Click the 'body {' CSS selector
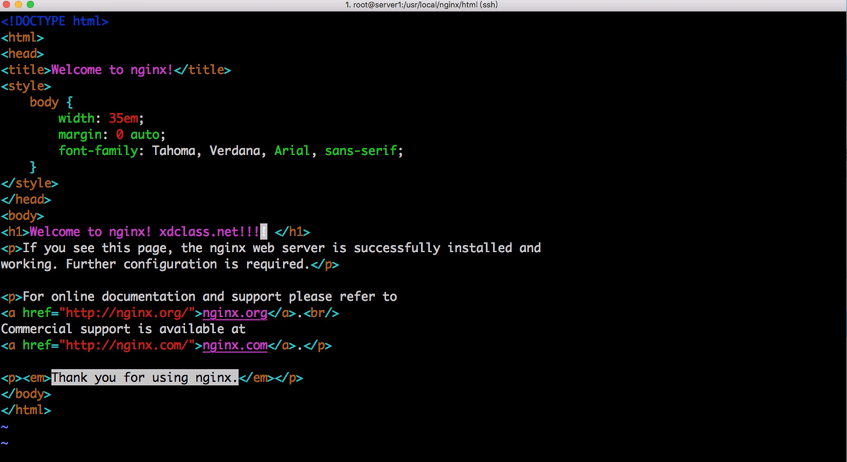This screenshot has width=847, height=462. pos(51,102)
